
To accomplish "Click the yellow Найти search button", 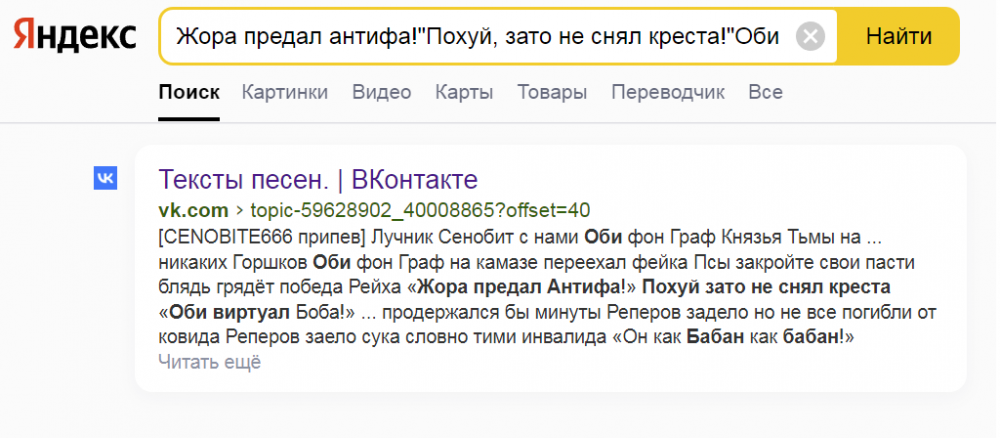I will click(x=899, y=36).
